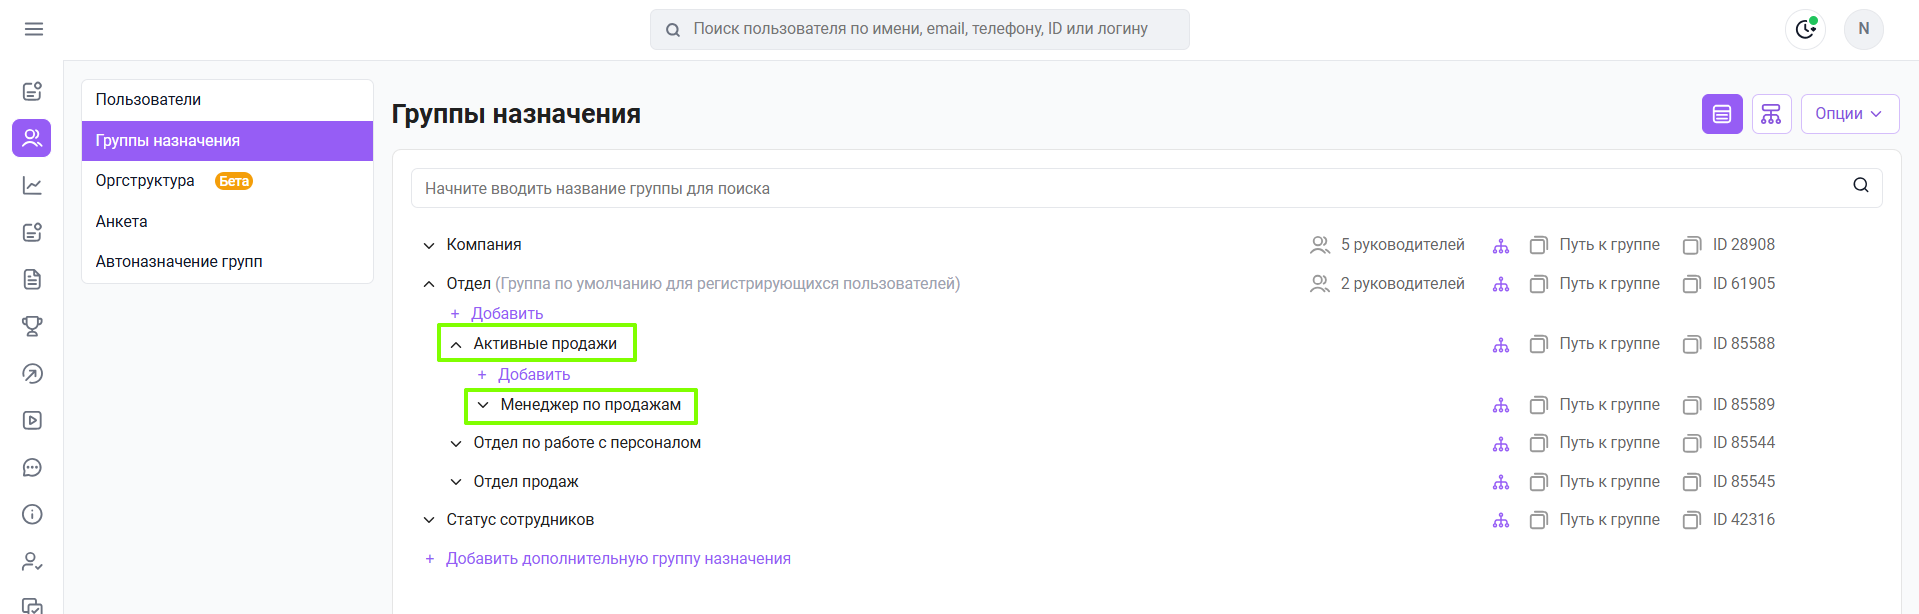Image resolution: width=1919 pixels, height=614 pixels.
Task: Switch to the tree structure view icon
Action: click(1771, 114)
